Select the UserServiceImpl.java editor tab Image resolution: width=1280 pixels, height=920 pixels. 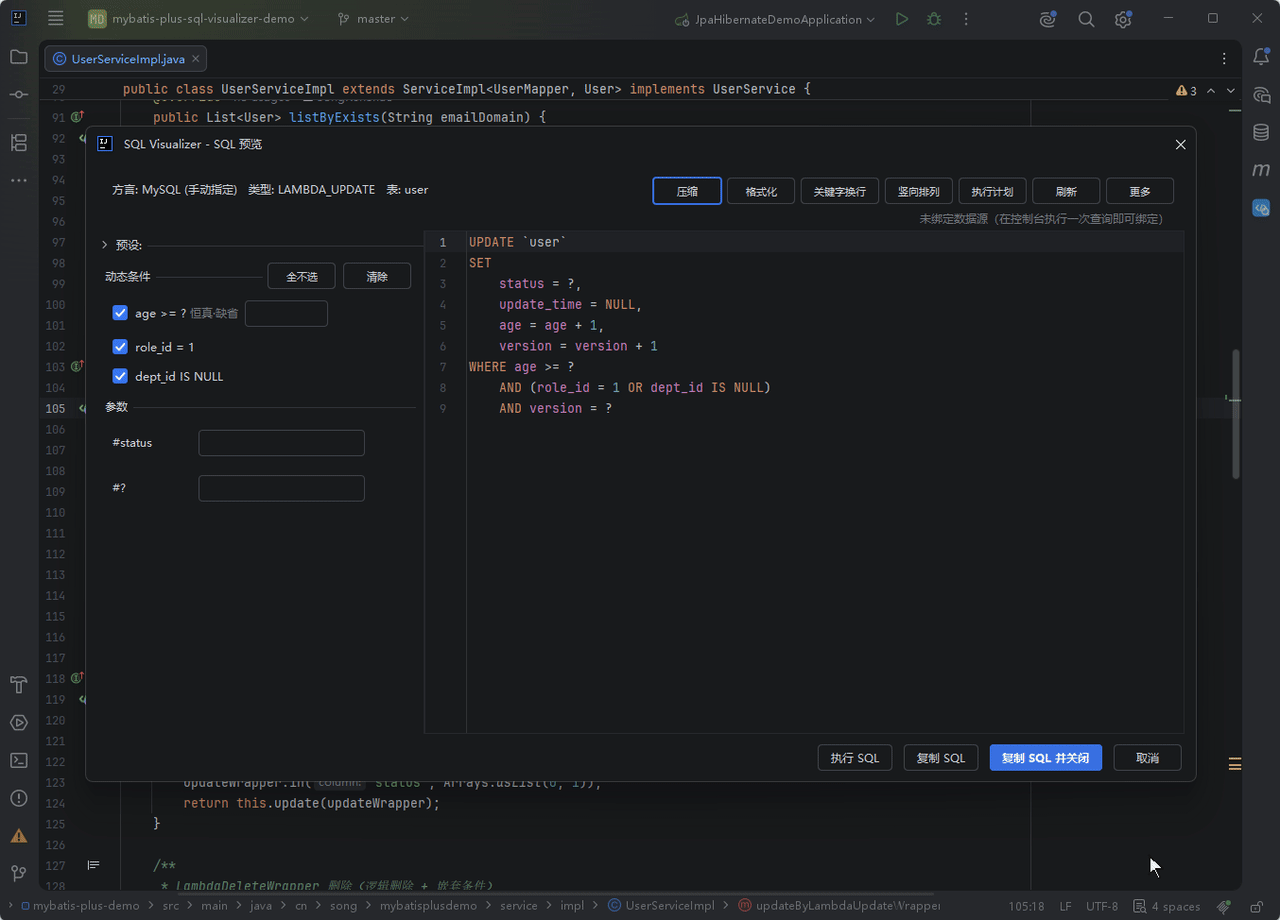(126, 59)
